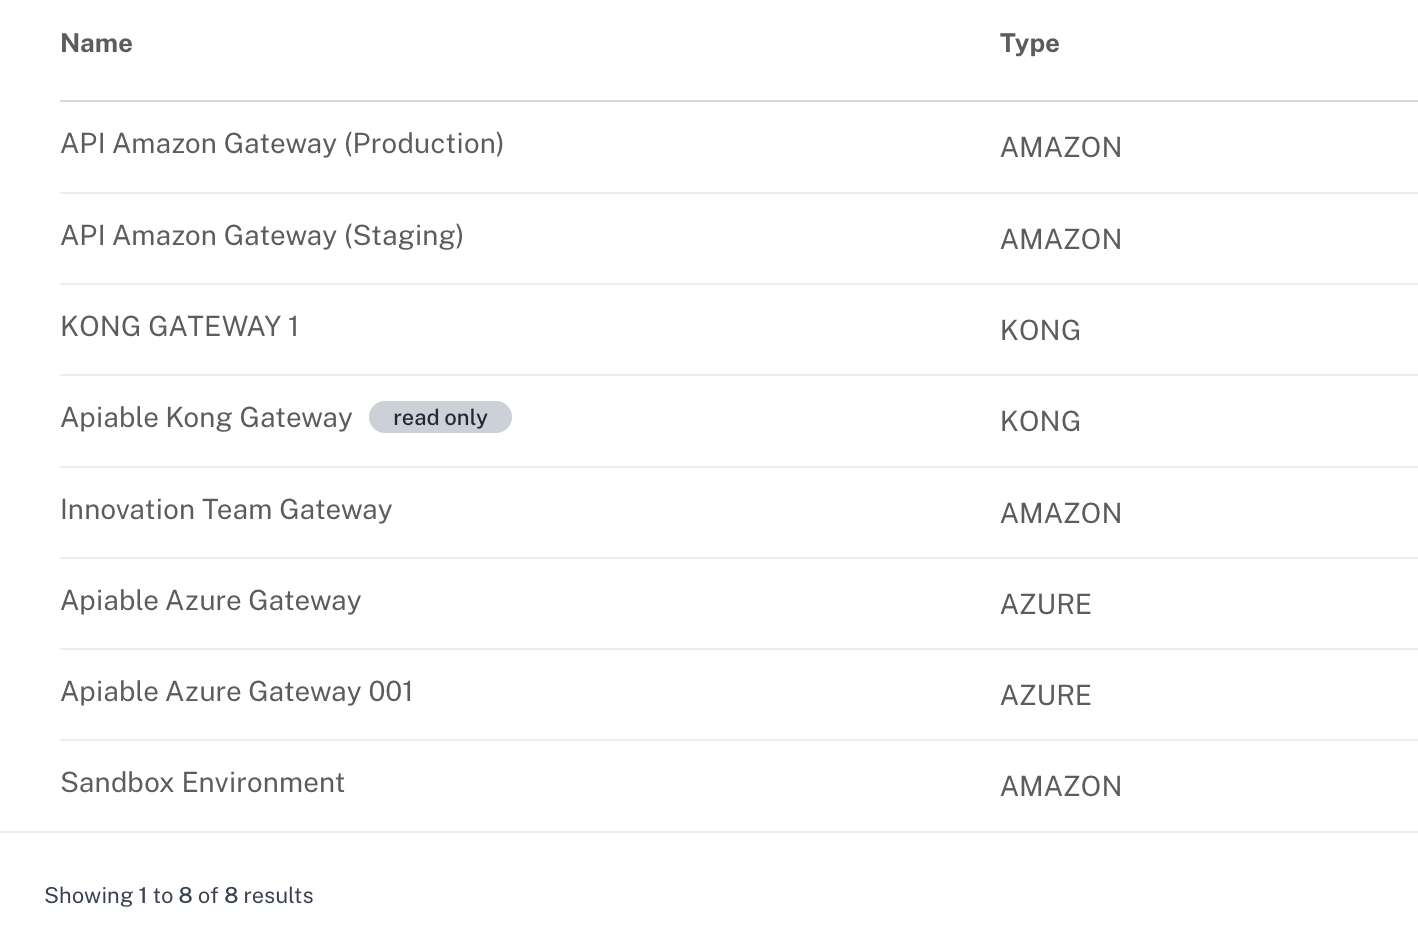Click the read only badge
Image resolution: width=1418 pixels, height=926 pixels.
pos(440,417)
